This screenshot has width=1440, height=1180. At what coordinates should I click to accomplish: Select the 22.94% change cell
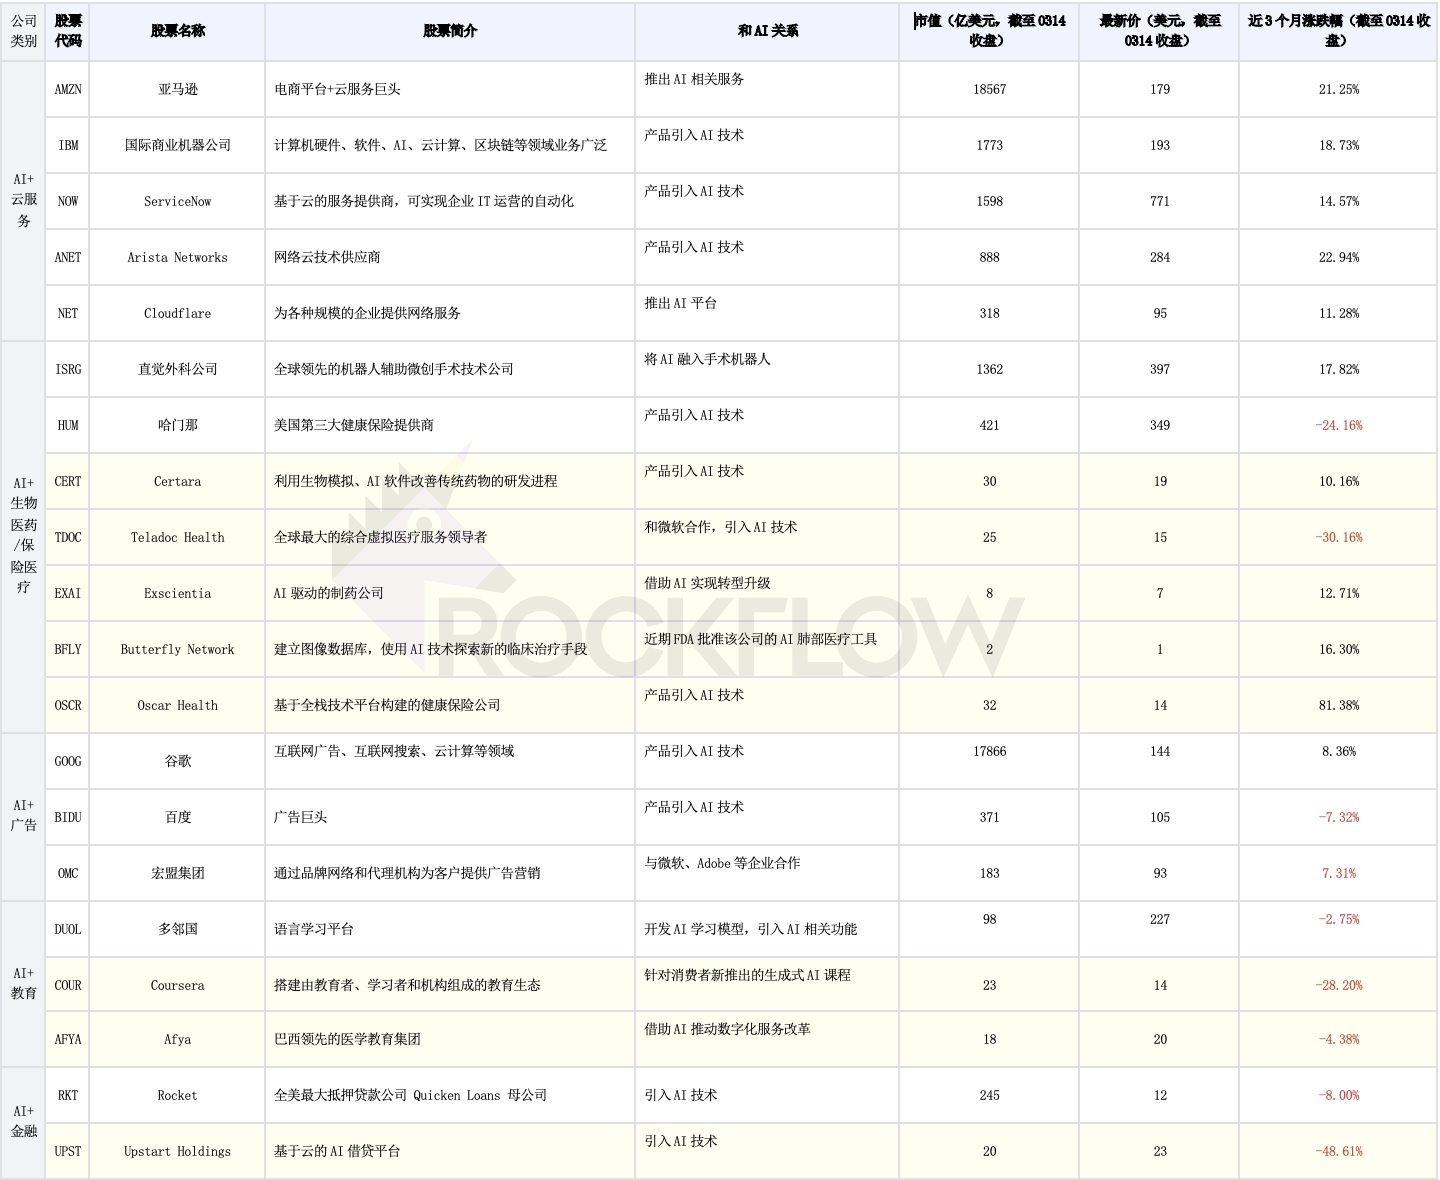pos(1338,257)
